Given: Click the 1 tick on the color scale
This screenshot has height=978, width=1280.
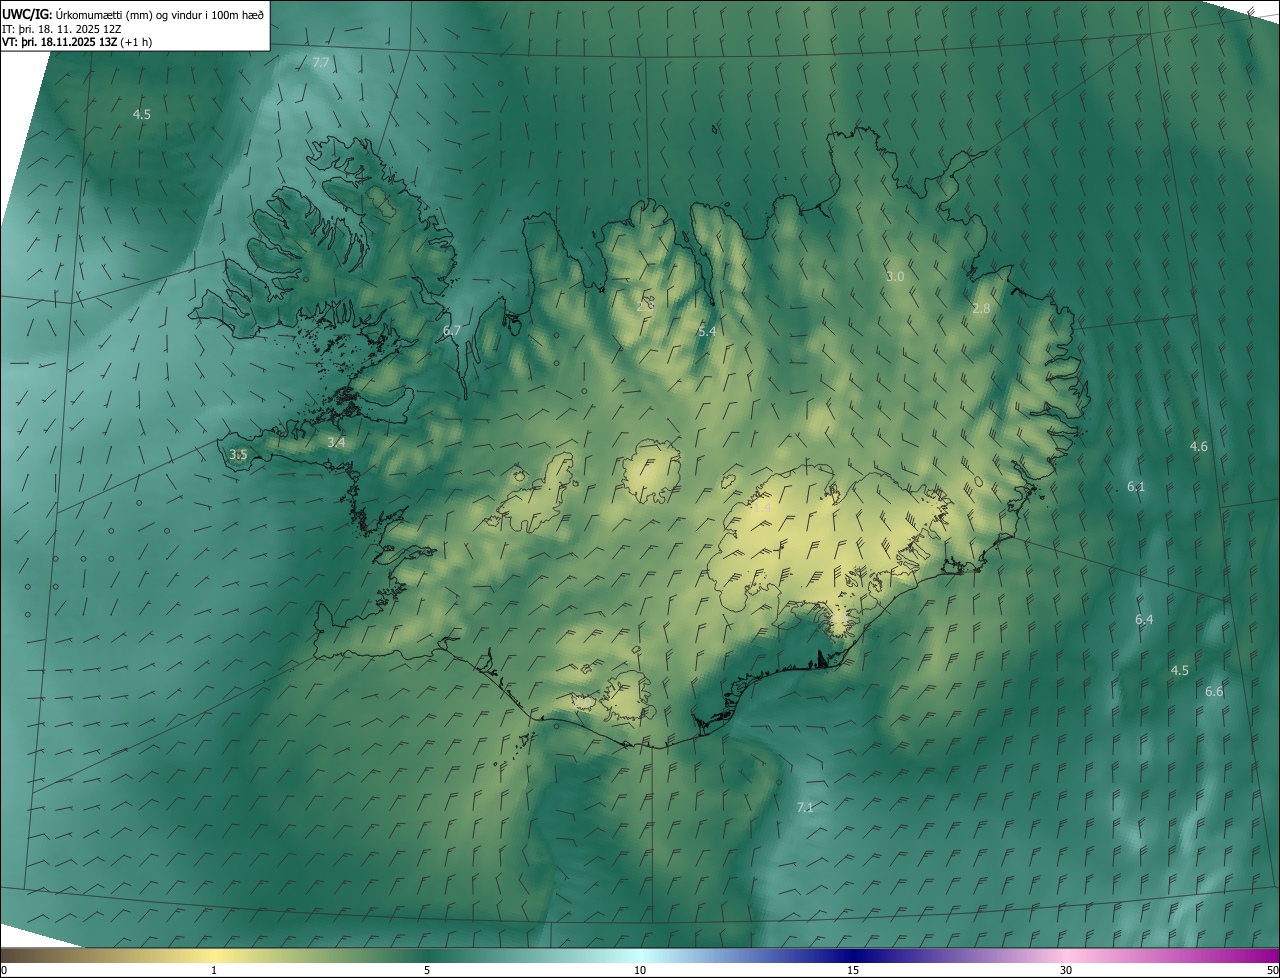Looking at the screenshot, I should [214, 970].
